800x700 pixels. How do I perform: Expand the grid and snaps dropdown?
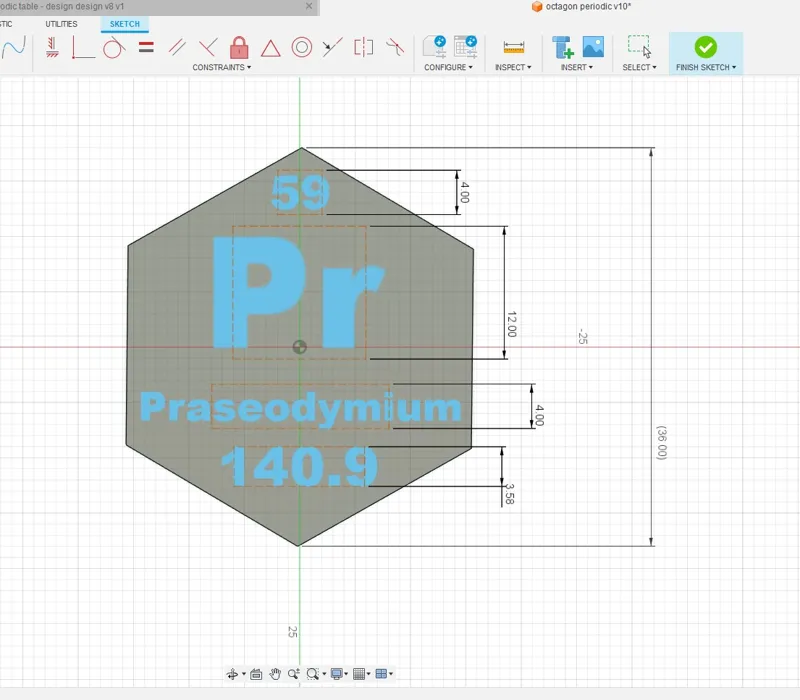pyautogui.click(x=362, y=674)
